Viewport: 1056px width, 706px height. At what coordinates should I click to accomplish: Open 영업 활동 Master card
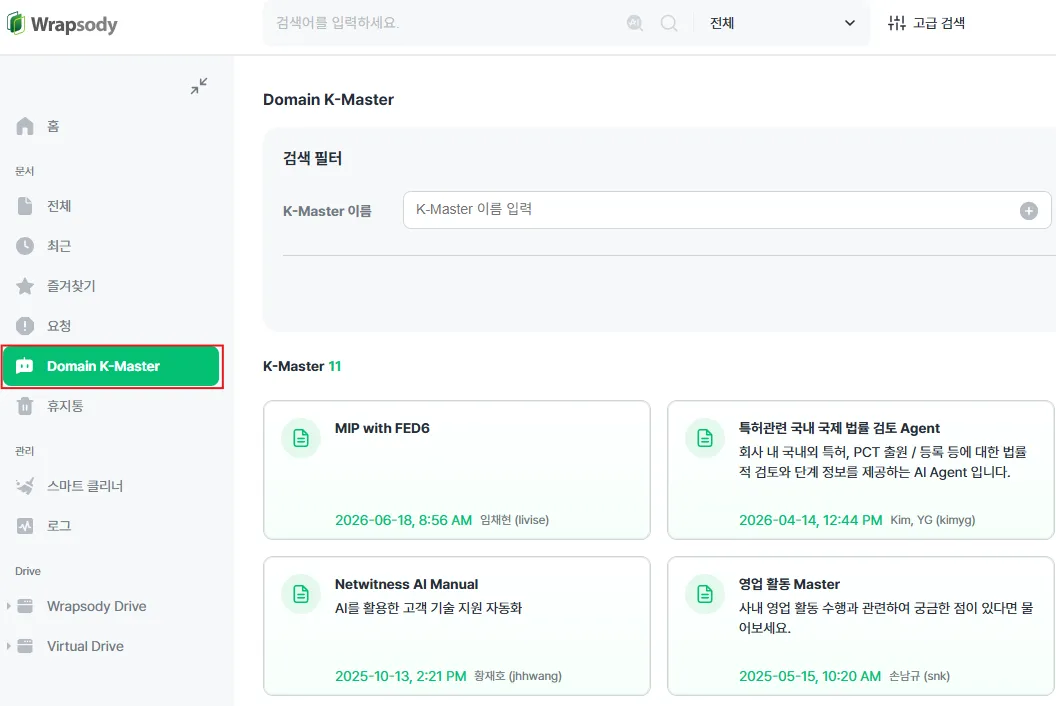(x=861, y=626)
